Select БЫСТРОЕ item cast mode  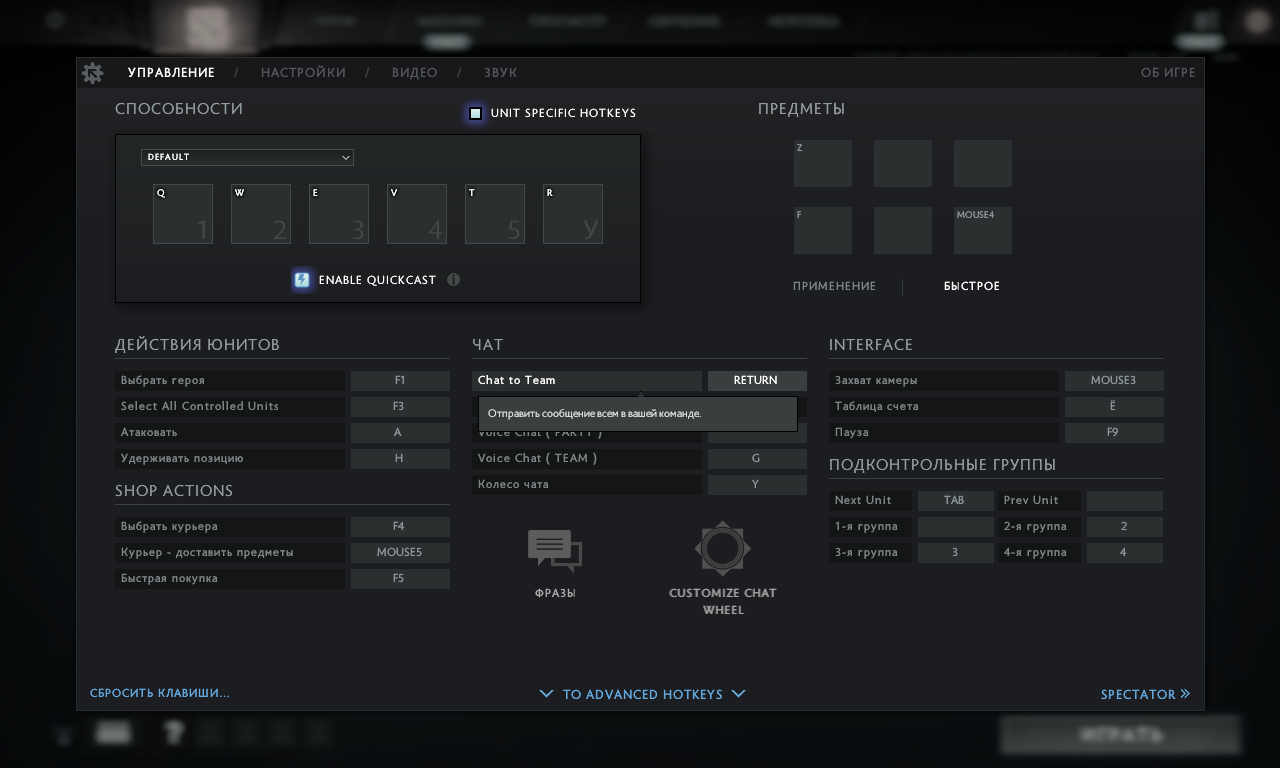[x=971, y=286]
